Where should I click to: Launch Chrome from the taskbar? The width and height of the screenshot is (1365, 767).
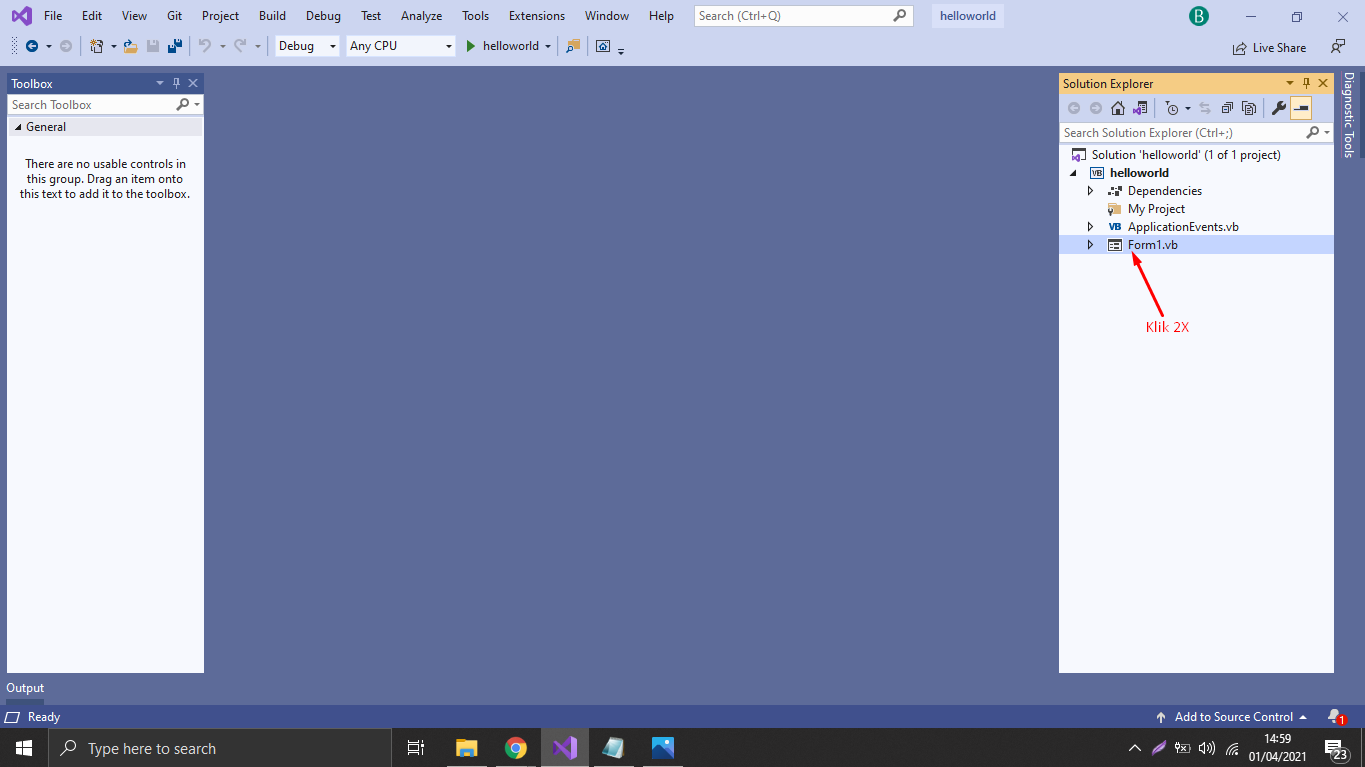pos(516,747)
